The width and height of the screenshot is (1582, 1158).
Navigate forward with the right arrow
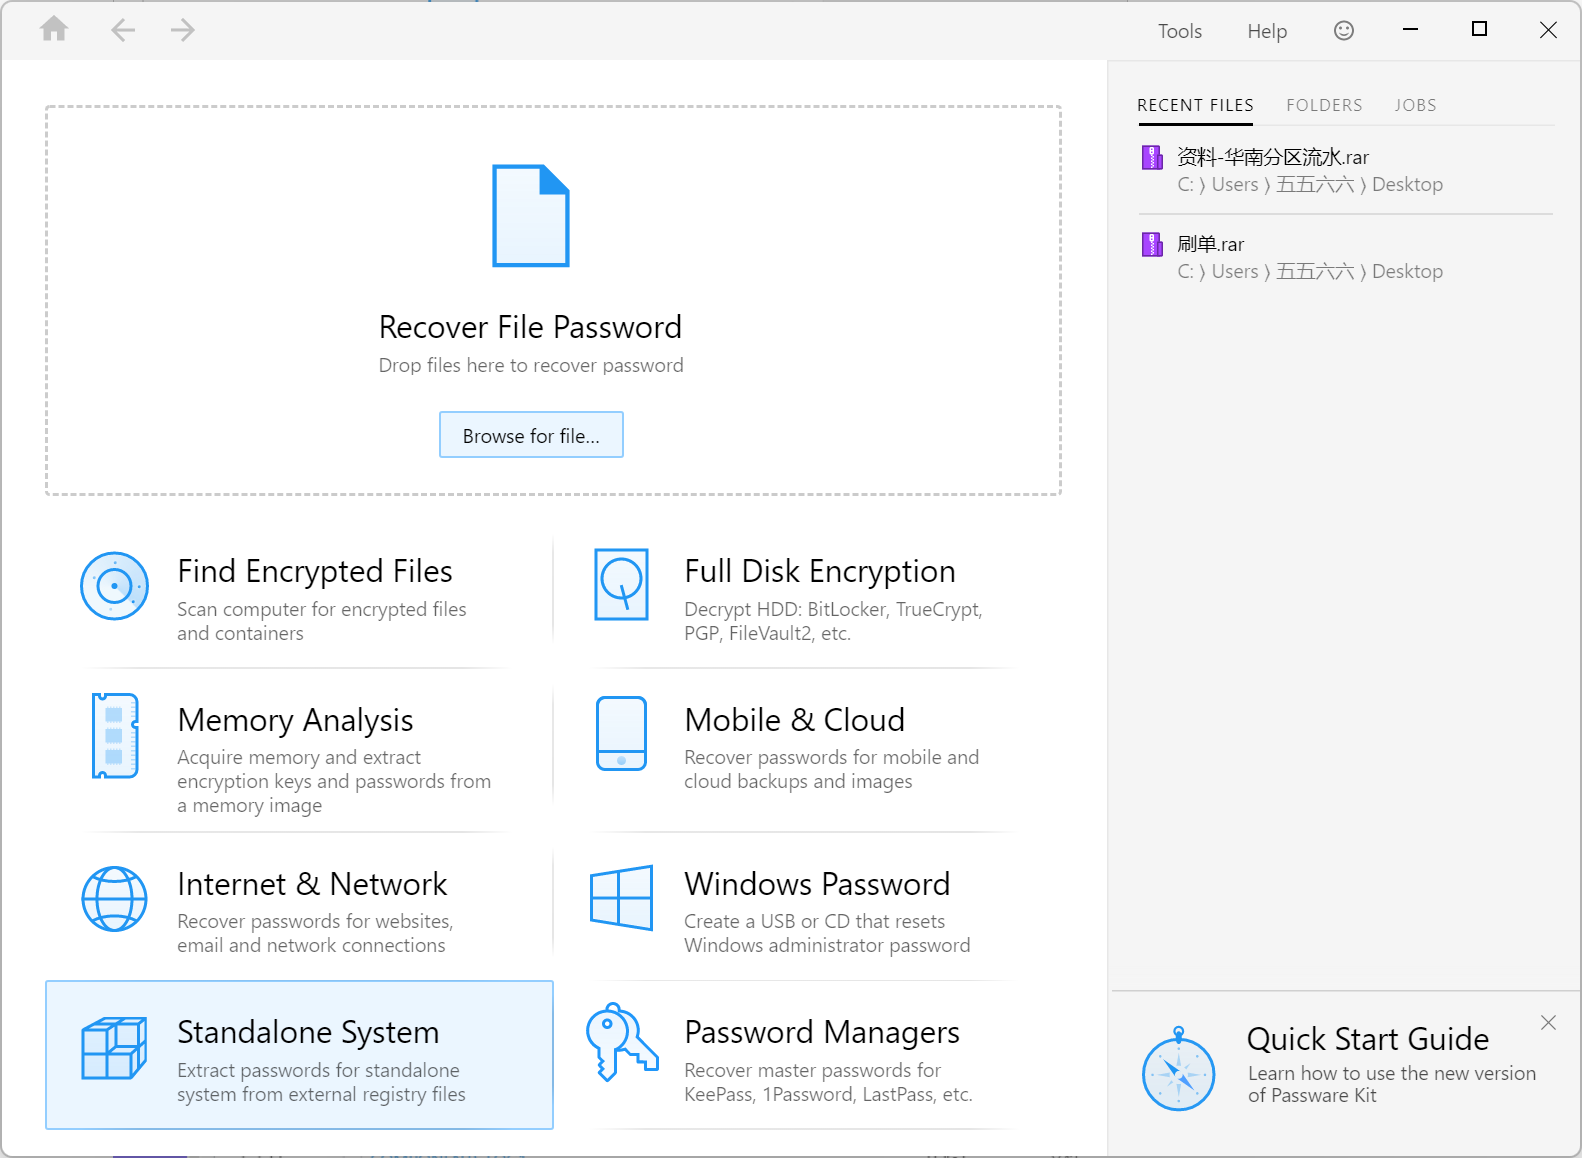pos(183,30)
